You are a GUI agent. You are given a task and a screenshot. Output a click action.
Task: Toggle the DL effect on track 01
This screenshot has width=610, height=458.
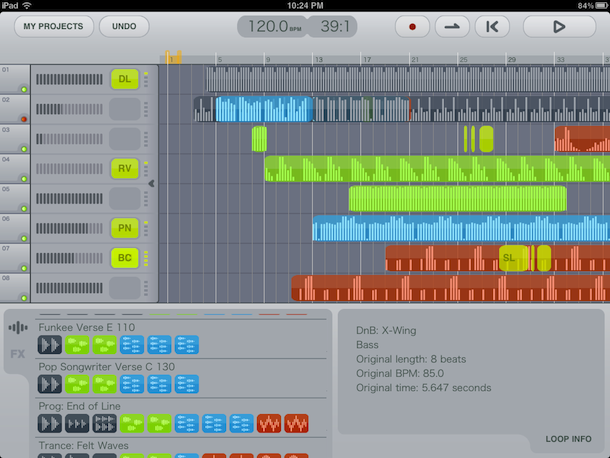pyautogui.click(x=124, y=78)
